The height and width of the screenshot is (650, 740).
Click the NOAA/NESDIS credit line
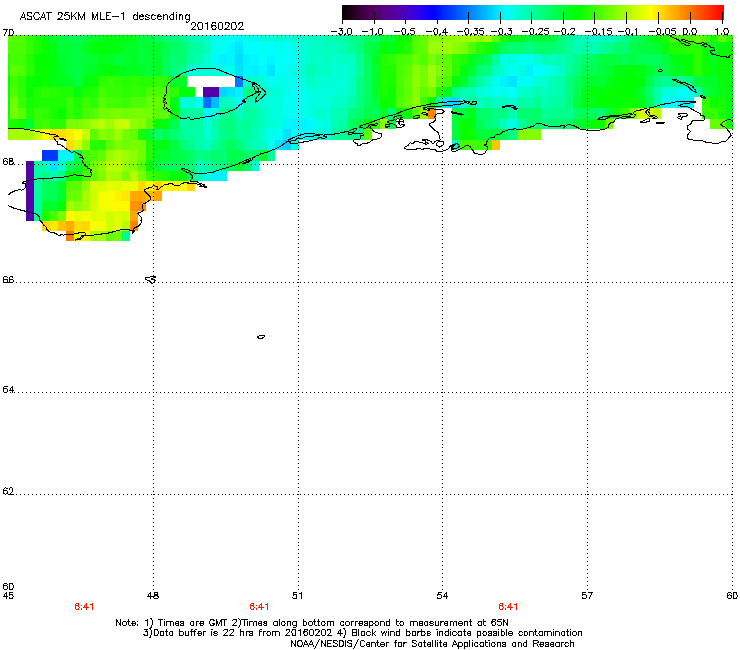432,644
